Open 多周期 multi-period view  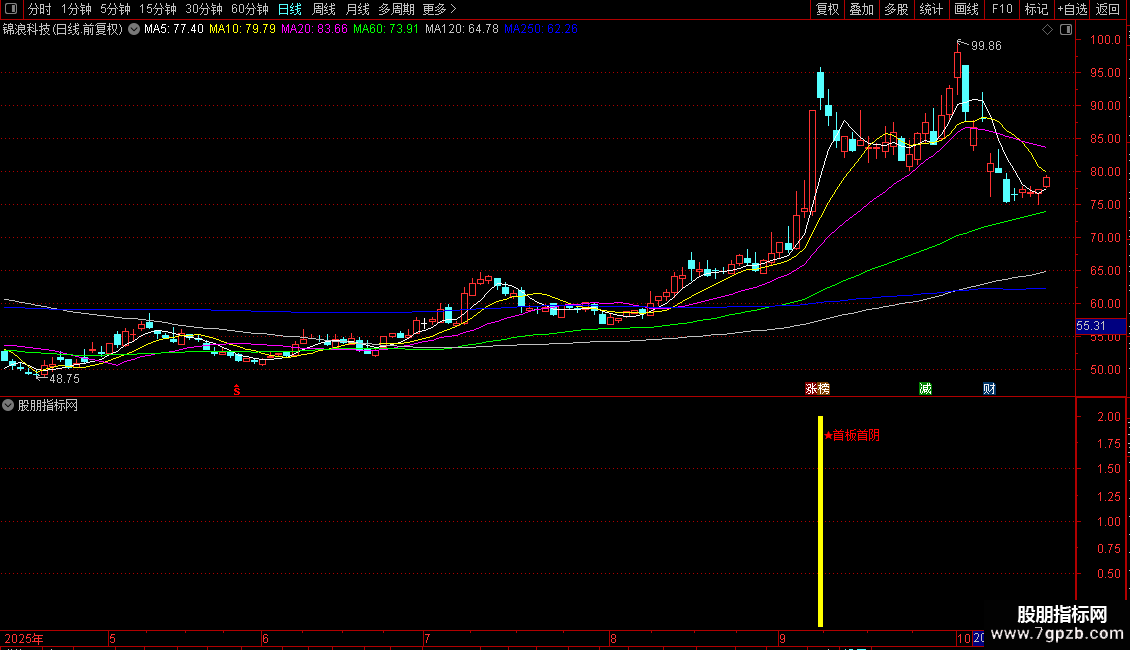pyautogui.click(x=396, y=9)
